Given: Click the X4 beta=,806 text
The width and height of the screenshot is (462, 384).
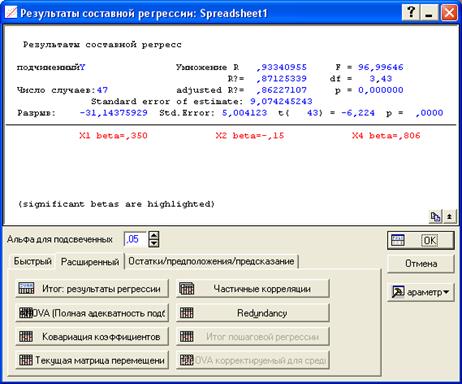Looking at the screenshot, I should tap(386, 136).
